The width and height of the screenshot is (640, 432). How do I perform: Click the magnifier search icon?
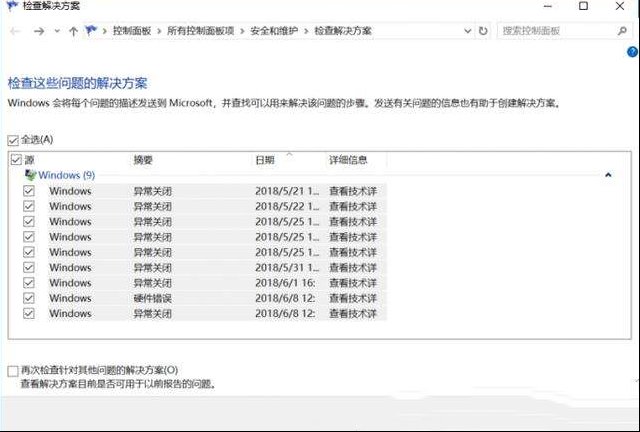click(622, 31)
